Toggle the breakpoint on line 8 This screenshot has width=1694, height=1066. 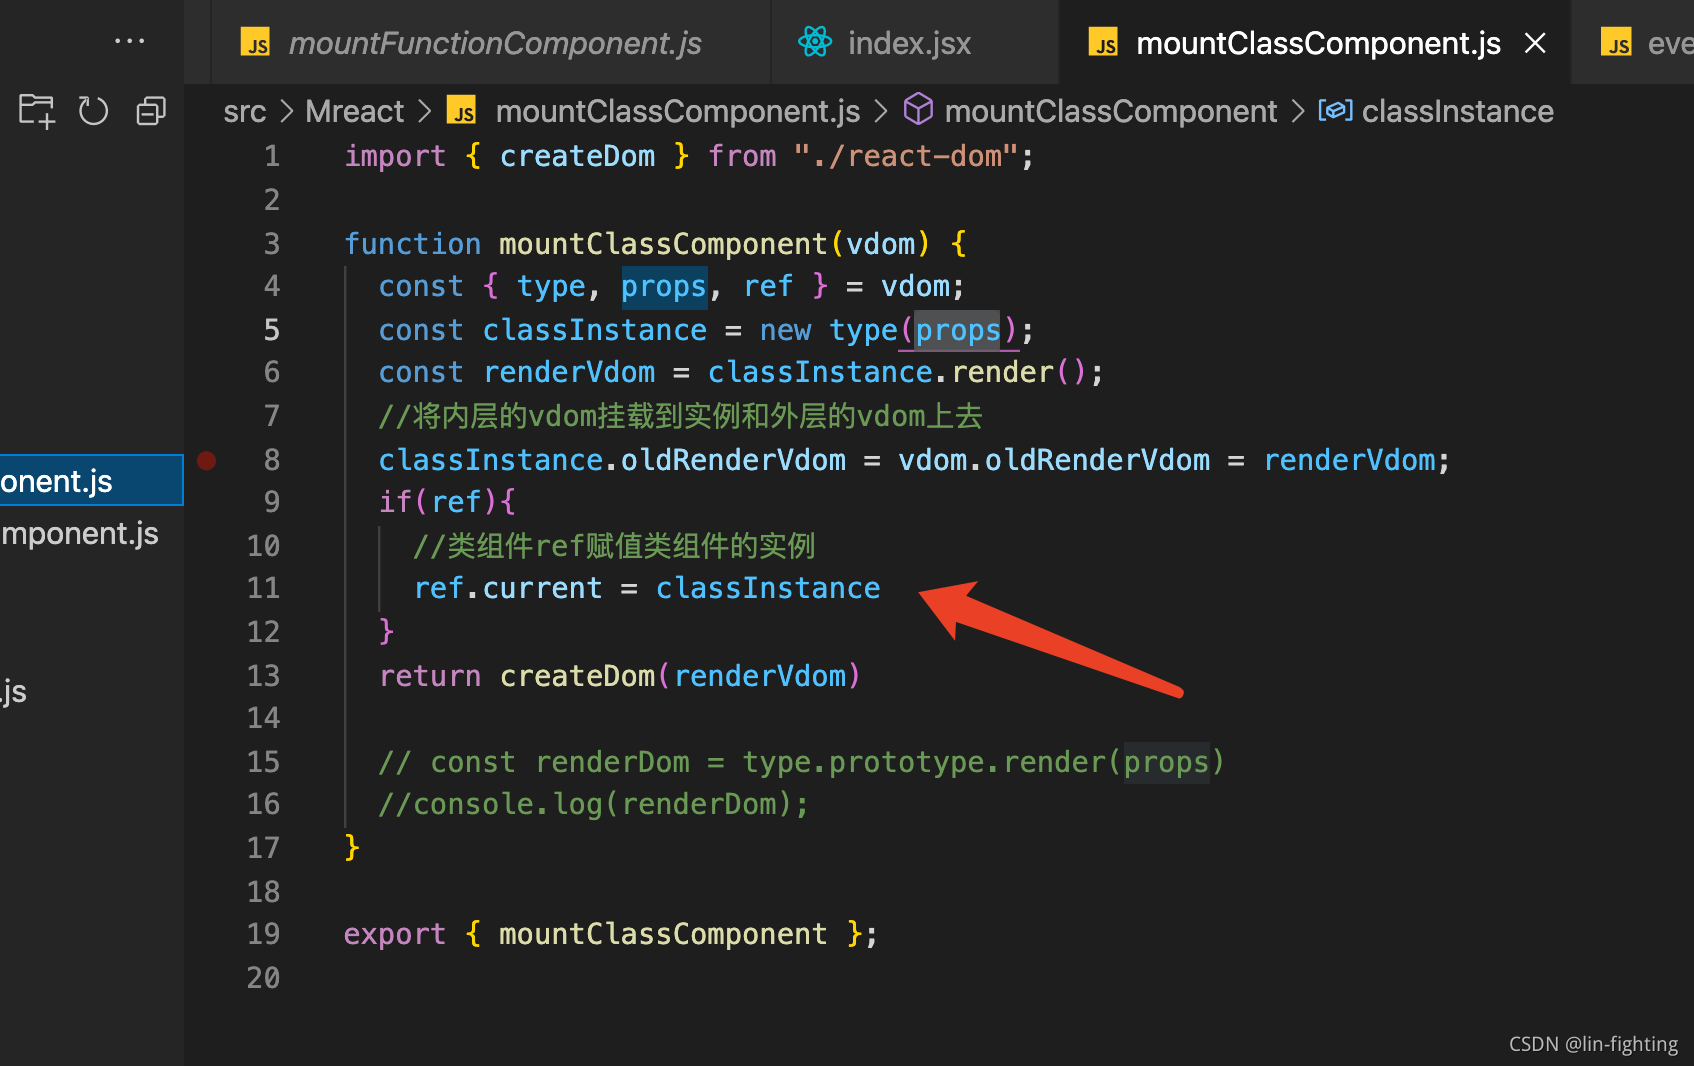(x=207, y=460)
